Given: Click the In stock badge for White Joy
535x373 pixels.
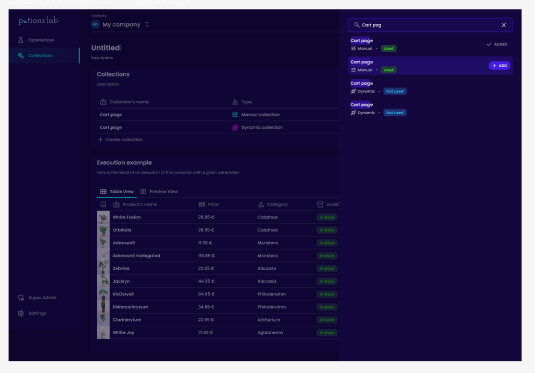Looking at the screenshot, I should [327, 333].
